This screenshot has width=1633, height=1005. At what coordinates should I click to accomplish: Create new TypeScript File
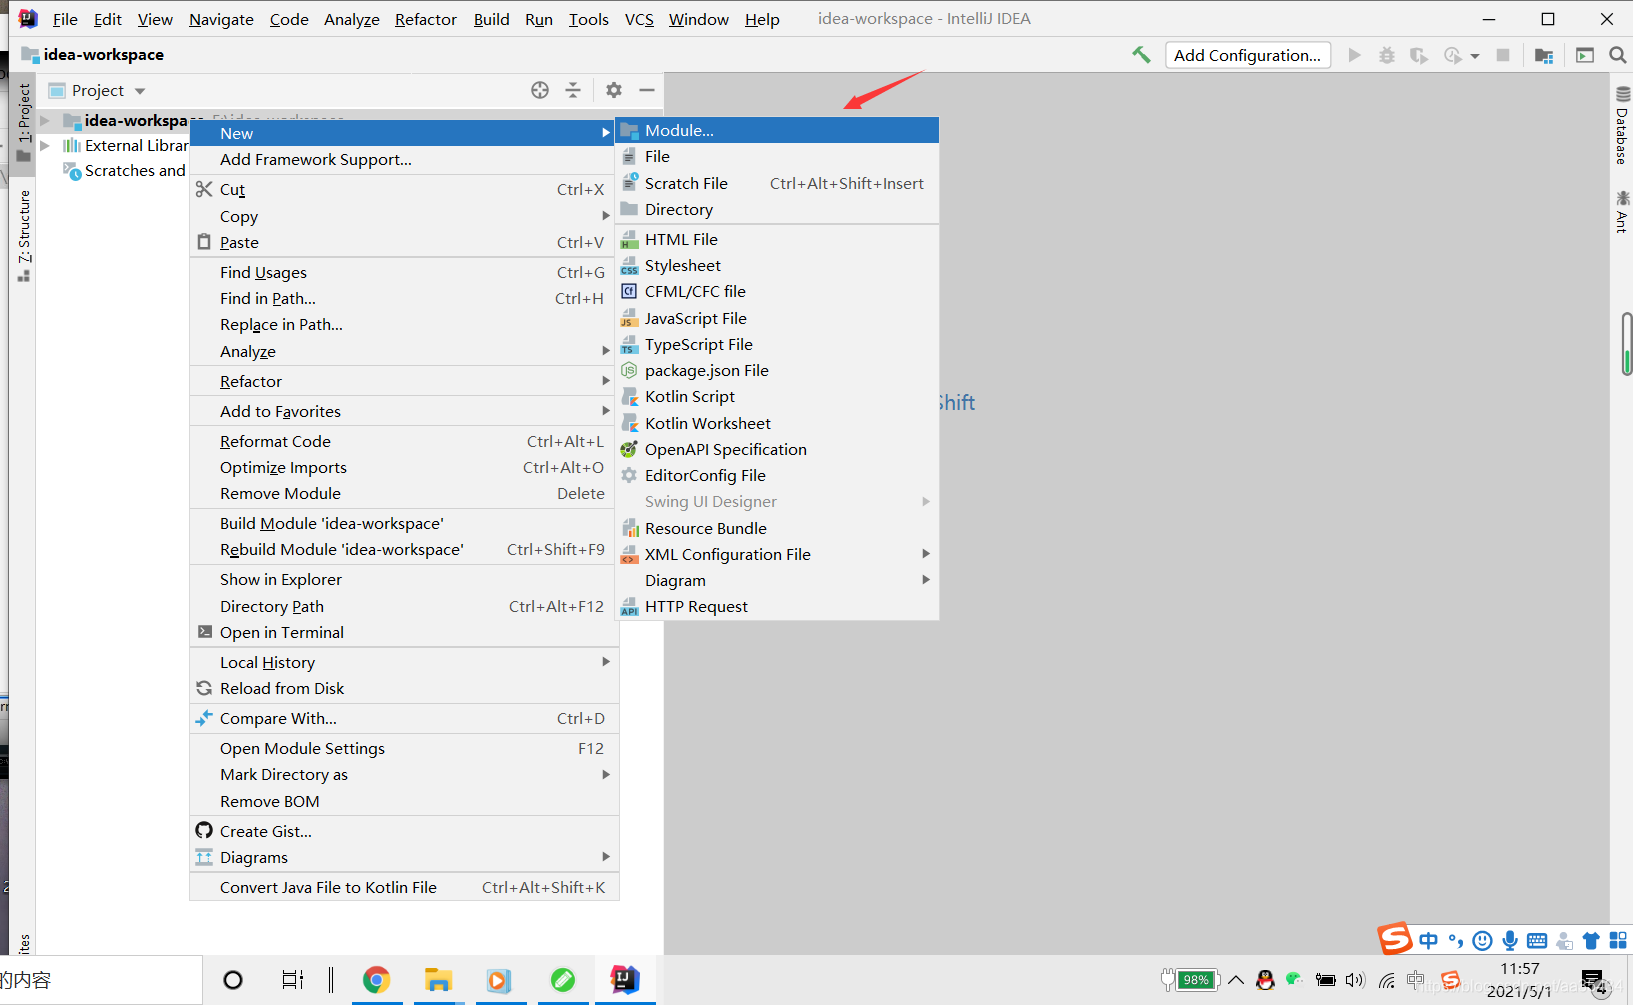pyautogui.click(x=777, y=344)
